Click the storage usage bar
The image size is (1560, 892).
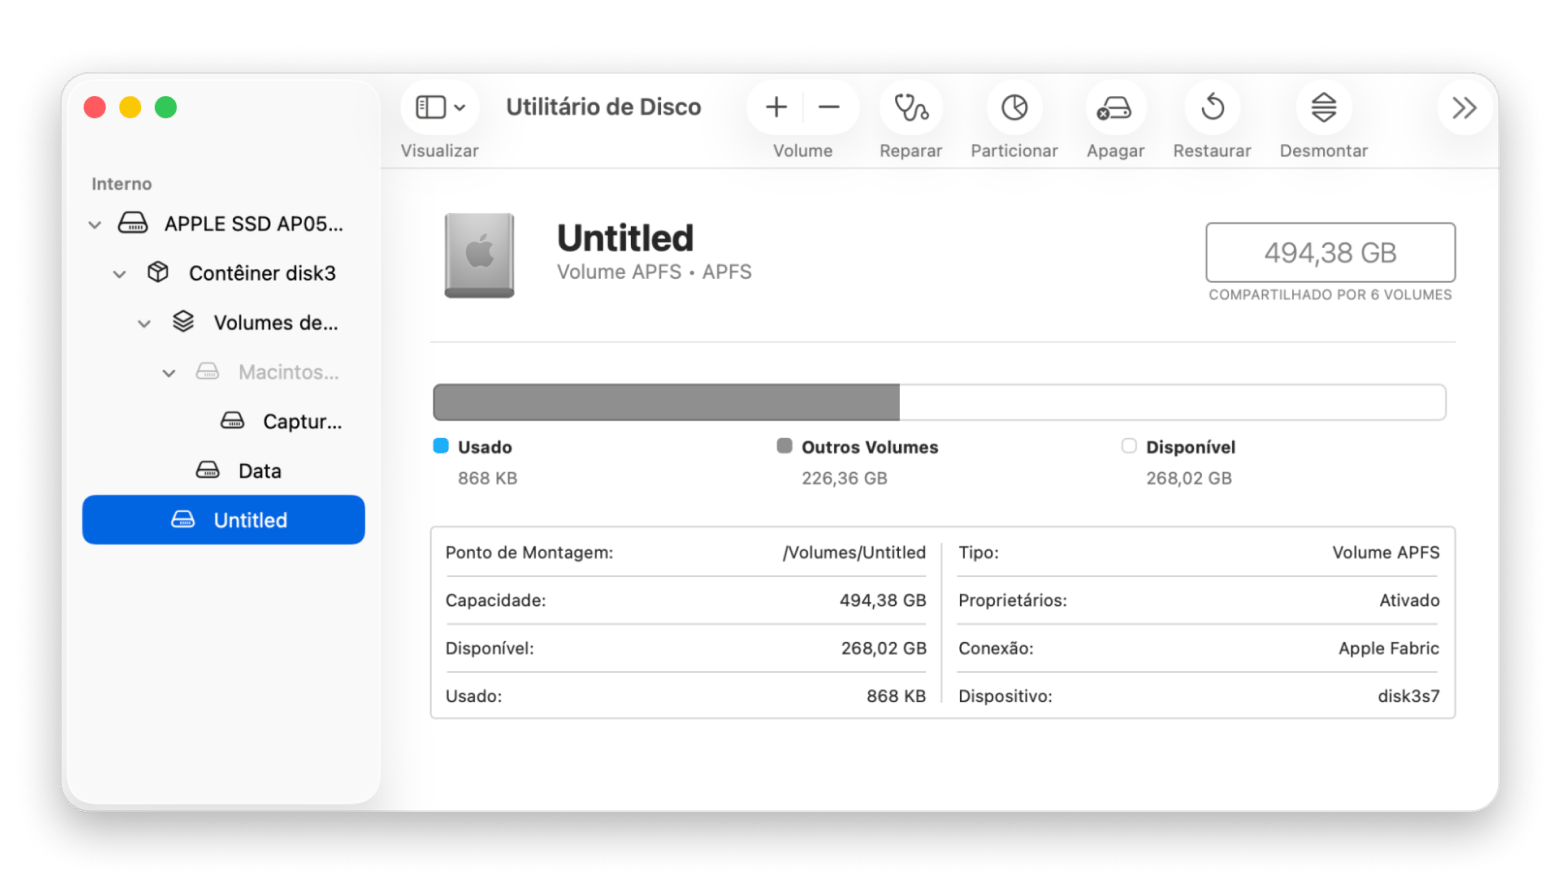[939, 403]
